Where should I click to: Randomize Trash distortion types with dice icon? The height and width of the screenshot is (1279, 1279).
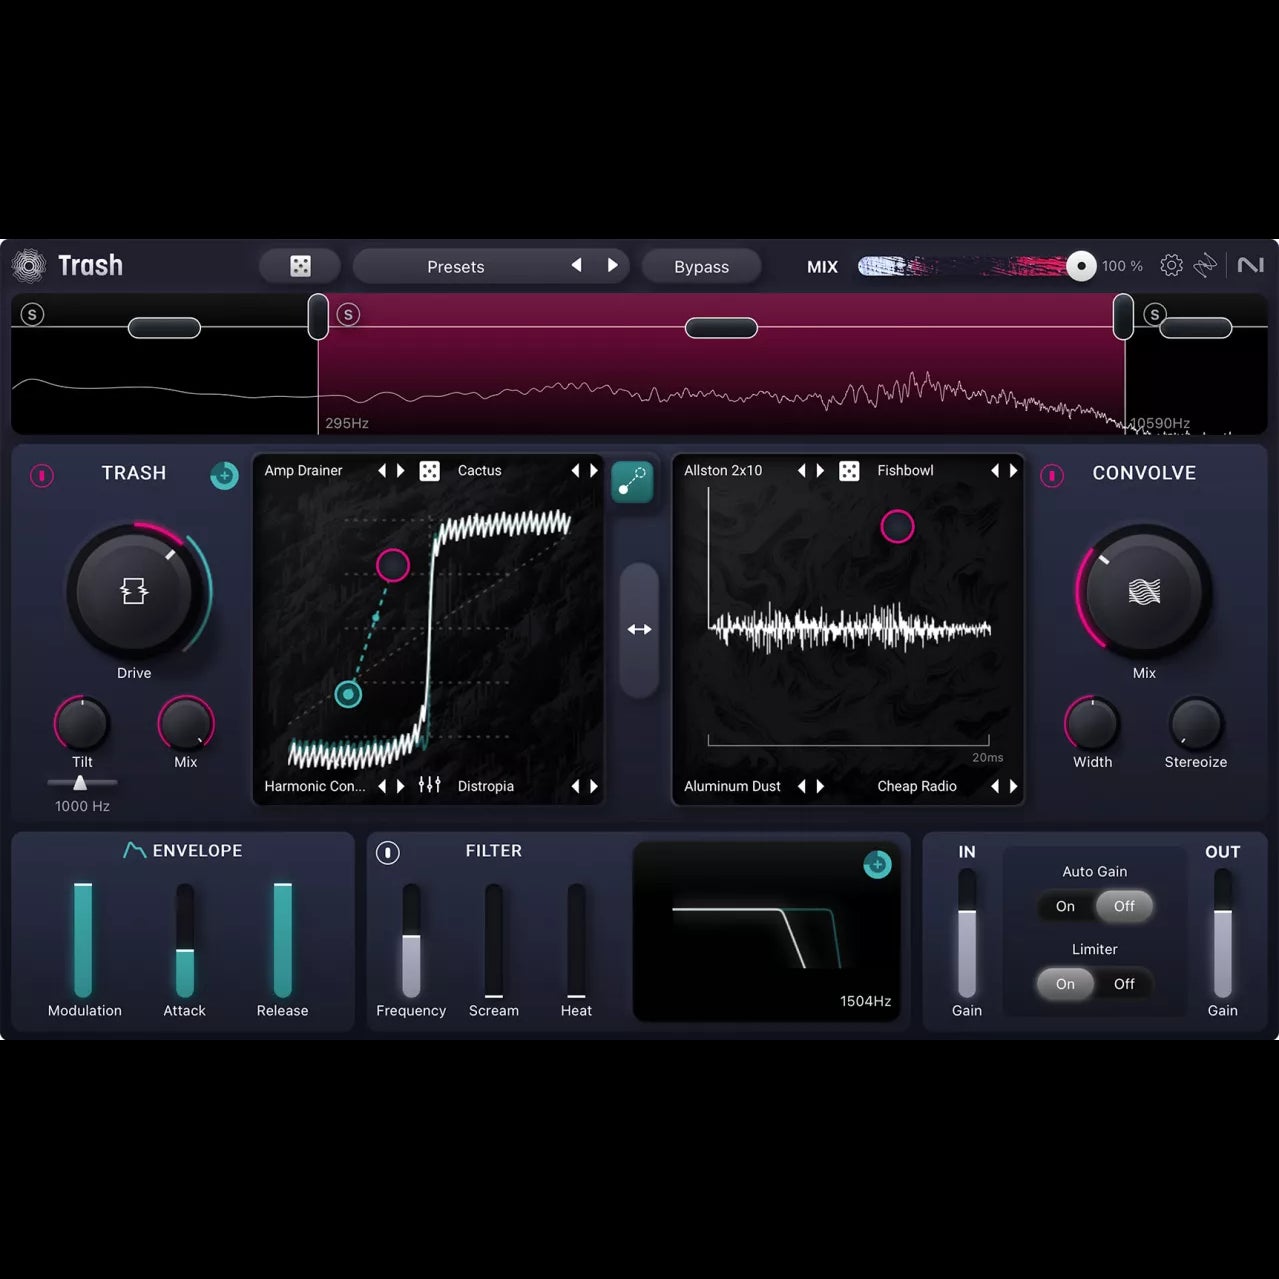[x=429, y=470]
